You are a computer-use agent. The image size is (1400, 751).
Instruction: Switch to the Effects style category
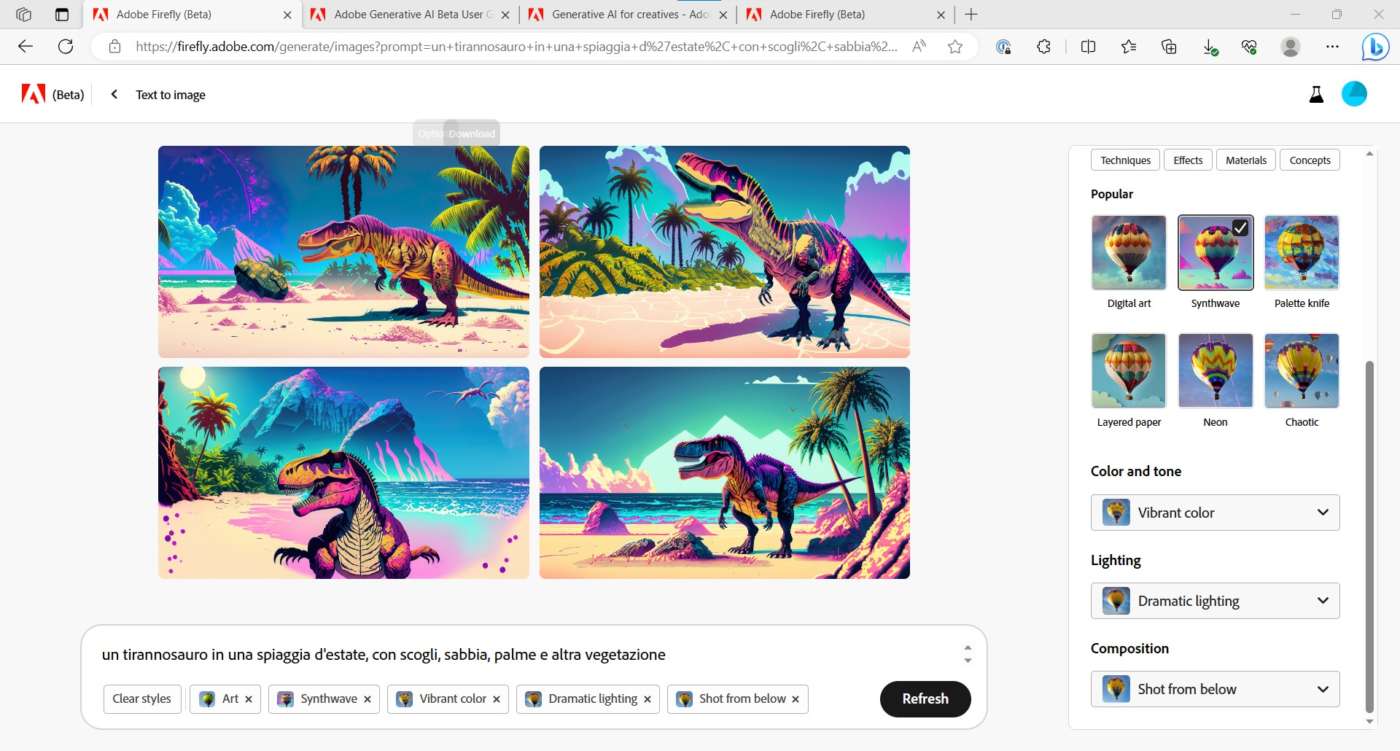(x=1188, y=160)
